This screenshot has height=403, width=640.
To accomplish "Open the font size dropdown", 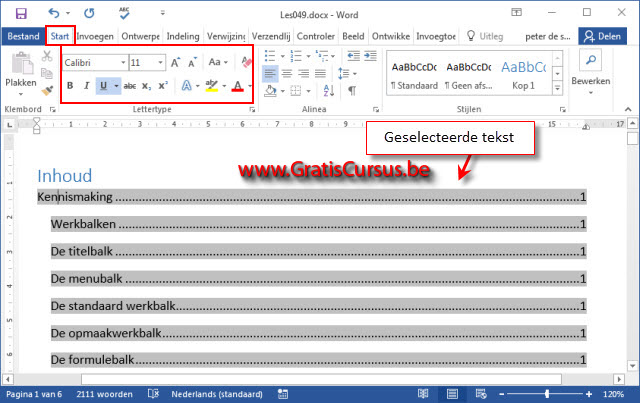I will (x=160, y=62).
